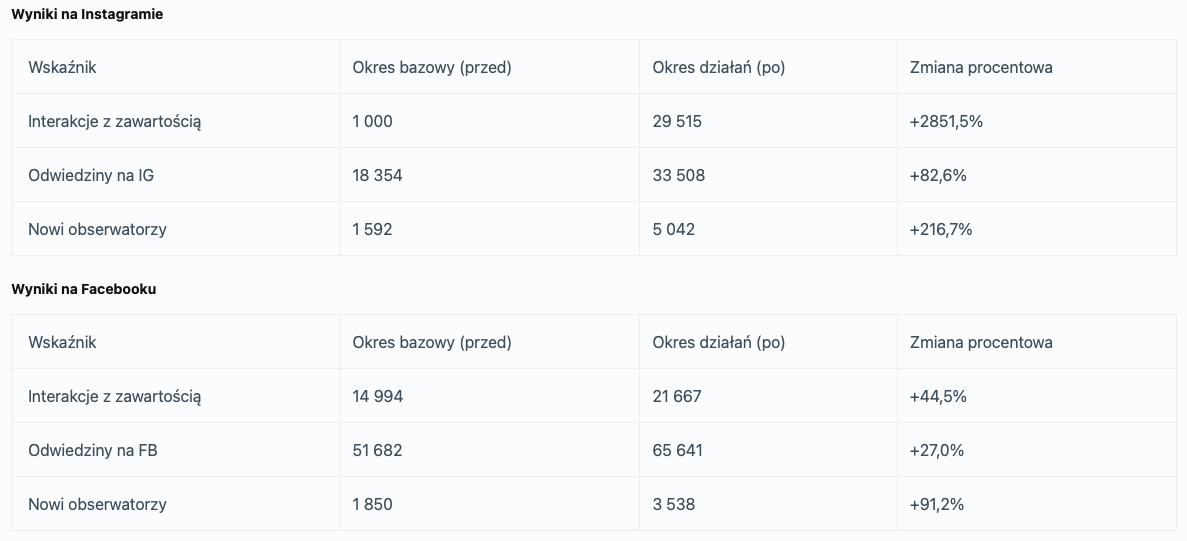Click the 'Wyniki na Instagramie' heading
Screen dimensions: 1187x541
click(87, 15)
